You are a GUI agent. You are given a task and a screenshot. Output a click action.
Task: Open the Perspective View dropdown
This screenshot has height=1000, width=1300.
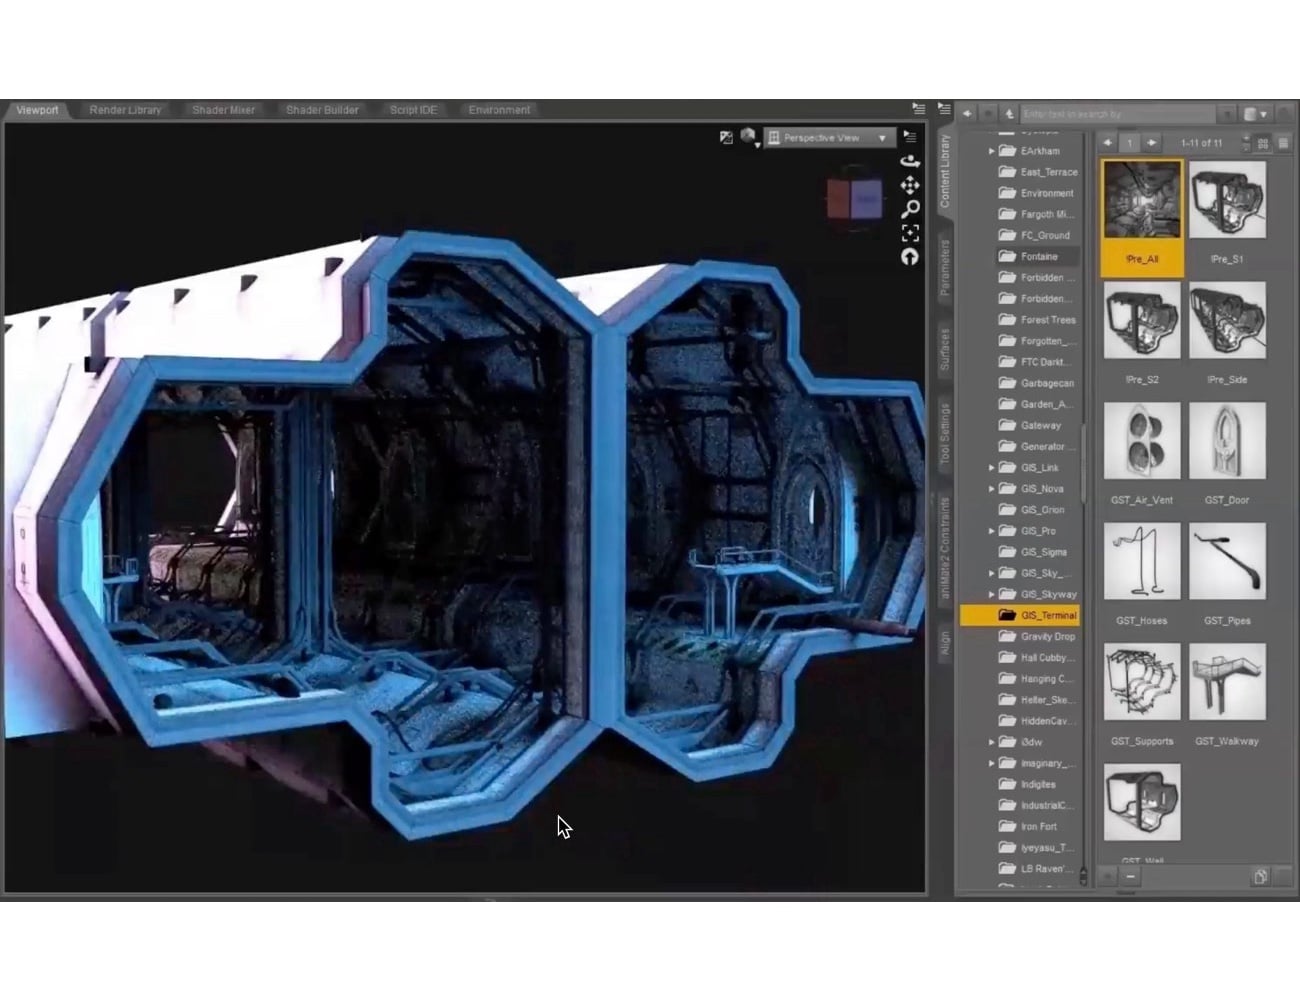pyautogui.click(x=828, y=137)
